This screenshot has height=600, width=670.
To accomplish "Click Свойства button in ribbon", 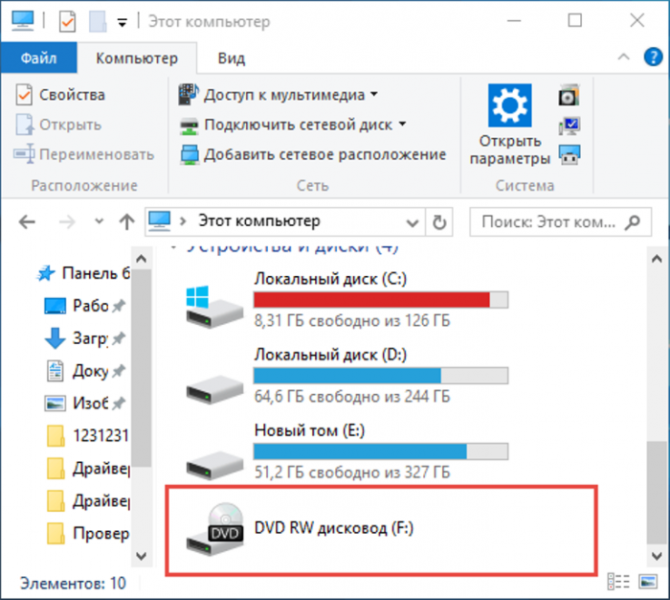I will tap(60, 95).
